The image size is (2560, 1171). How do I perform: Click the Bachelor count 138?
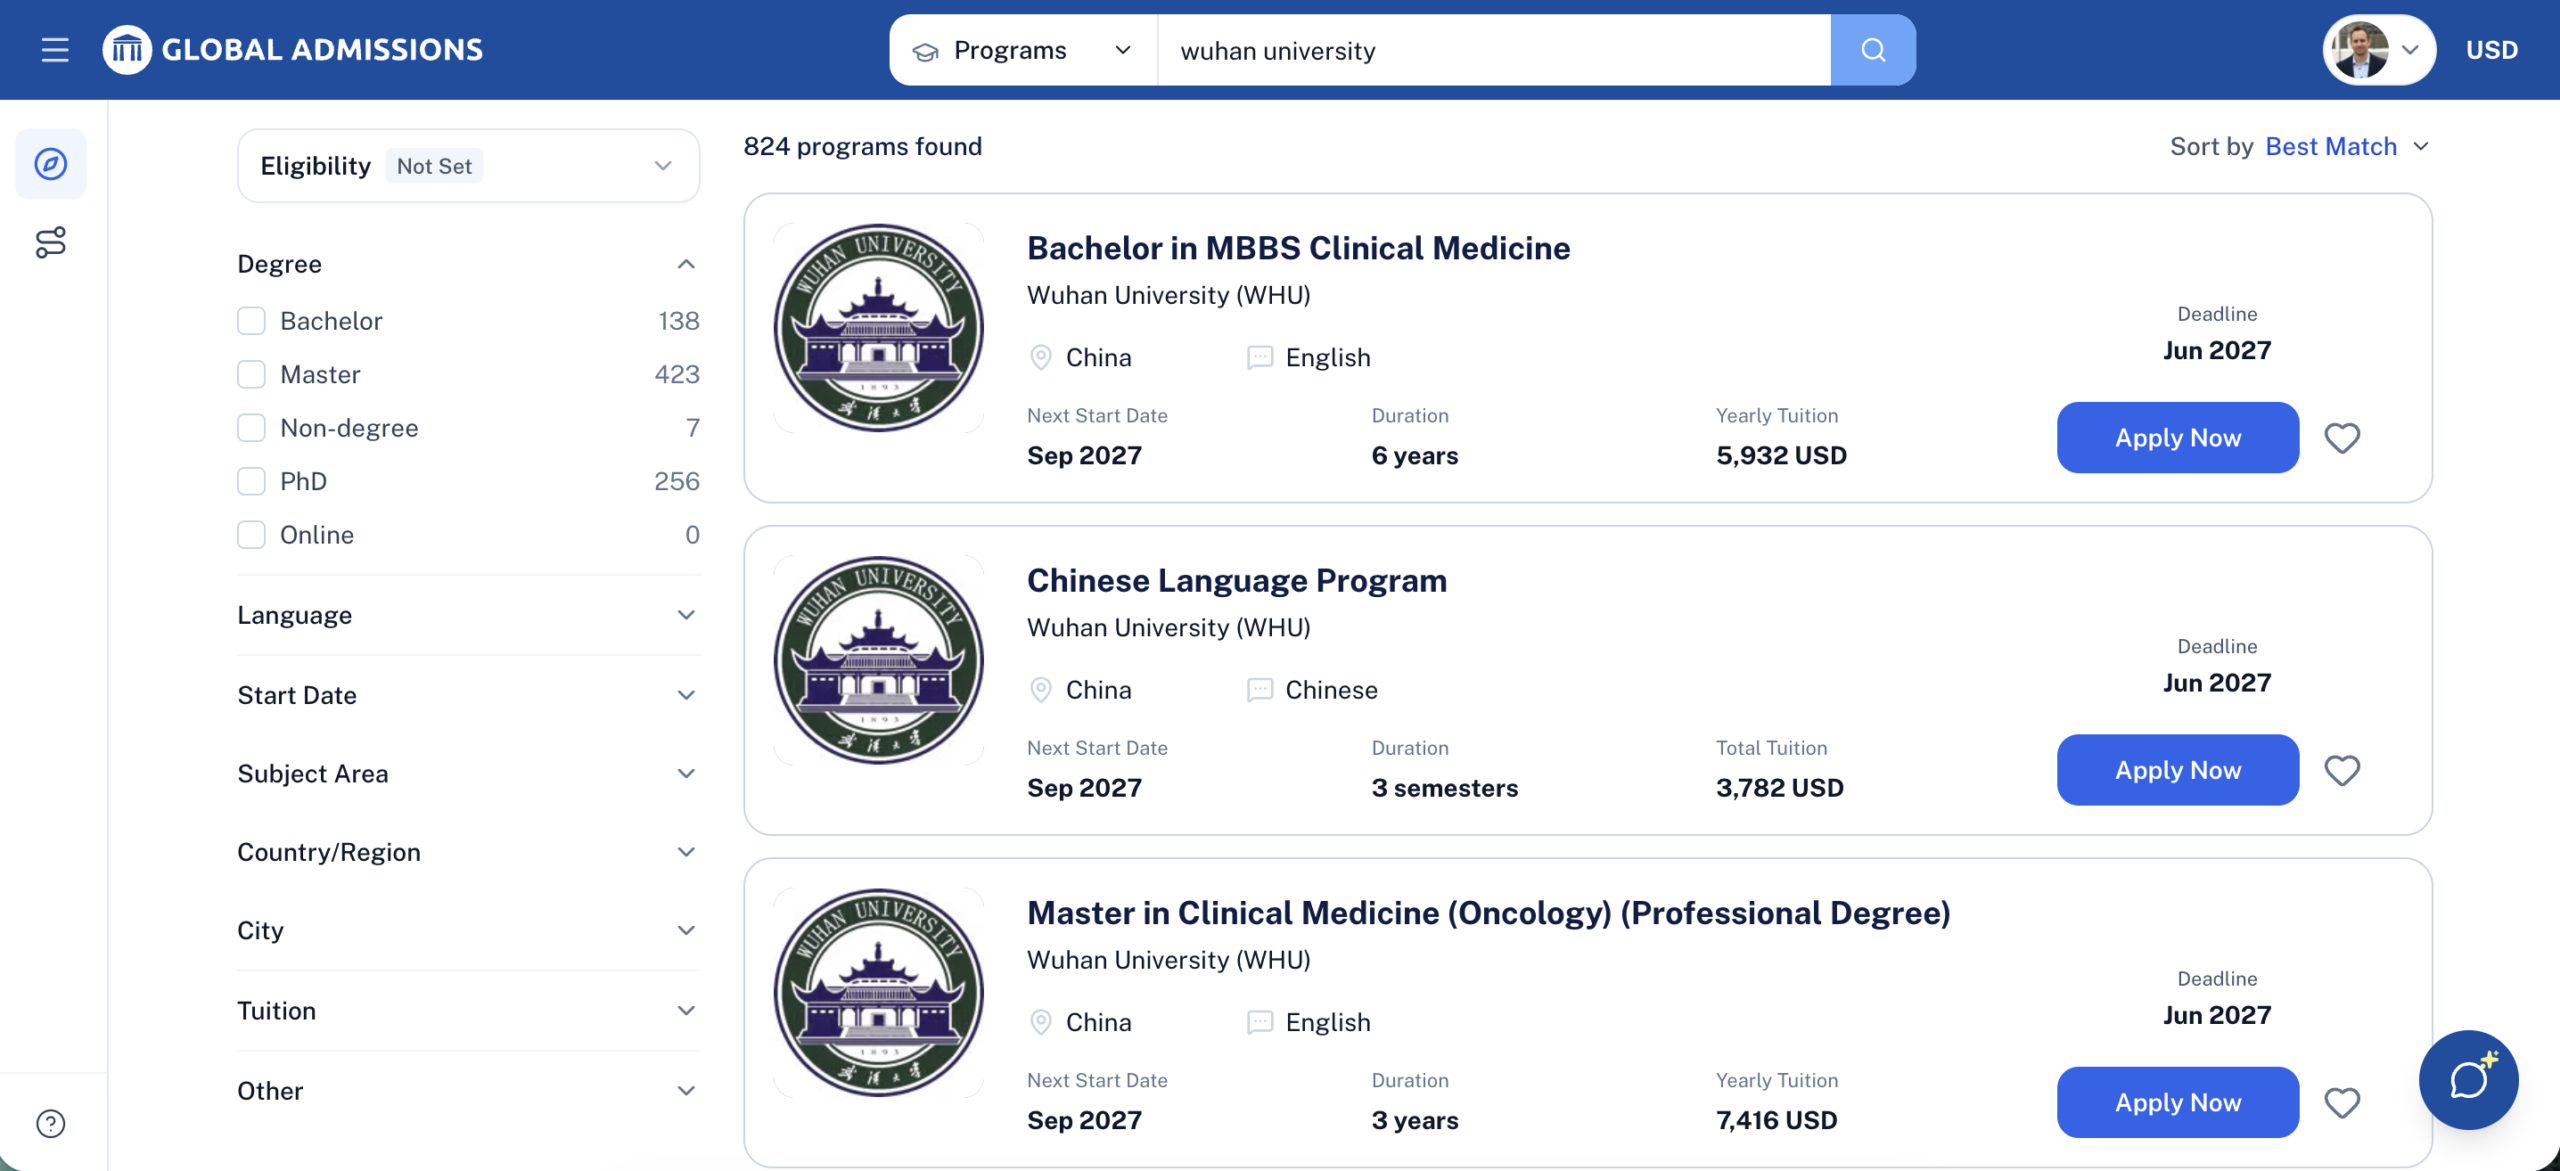[x=678, y=321]
